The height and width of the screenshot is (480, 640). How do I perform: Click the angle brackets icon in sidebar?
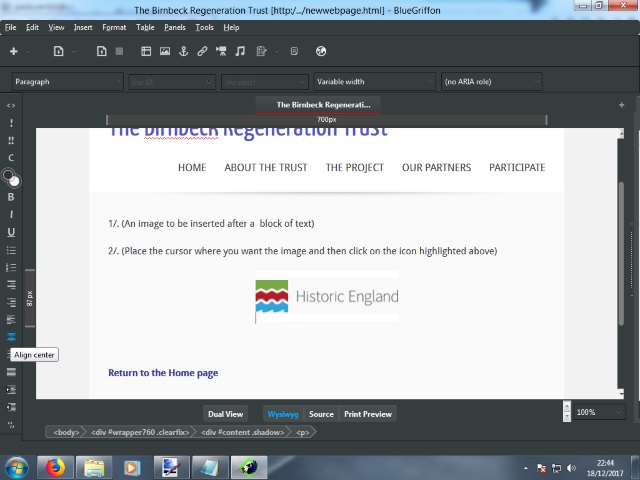[11, 105]
